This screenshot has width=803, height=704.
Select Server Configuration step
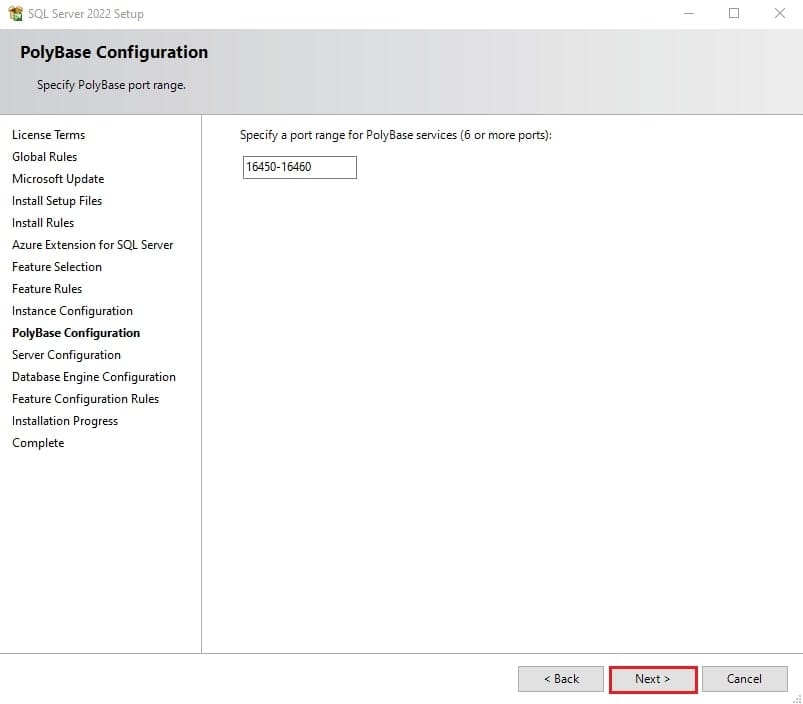(x=67, y=355)
